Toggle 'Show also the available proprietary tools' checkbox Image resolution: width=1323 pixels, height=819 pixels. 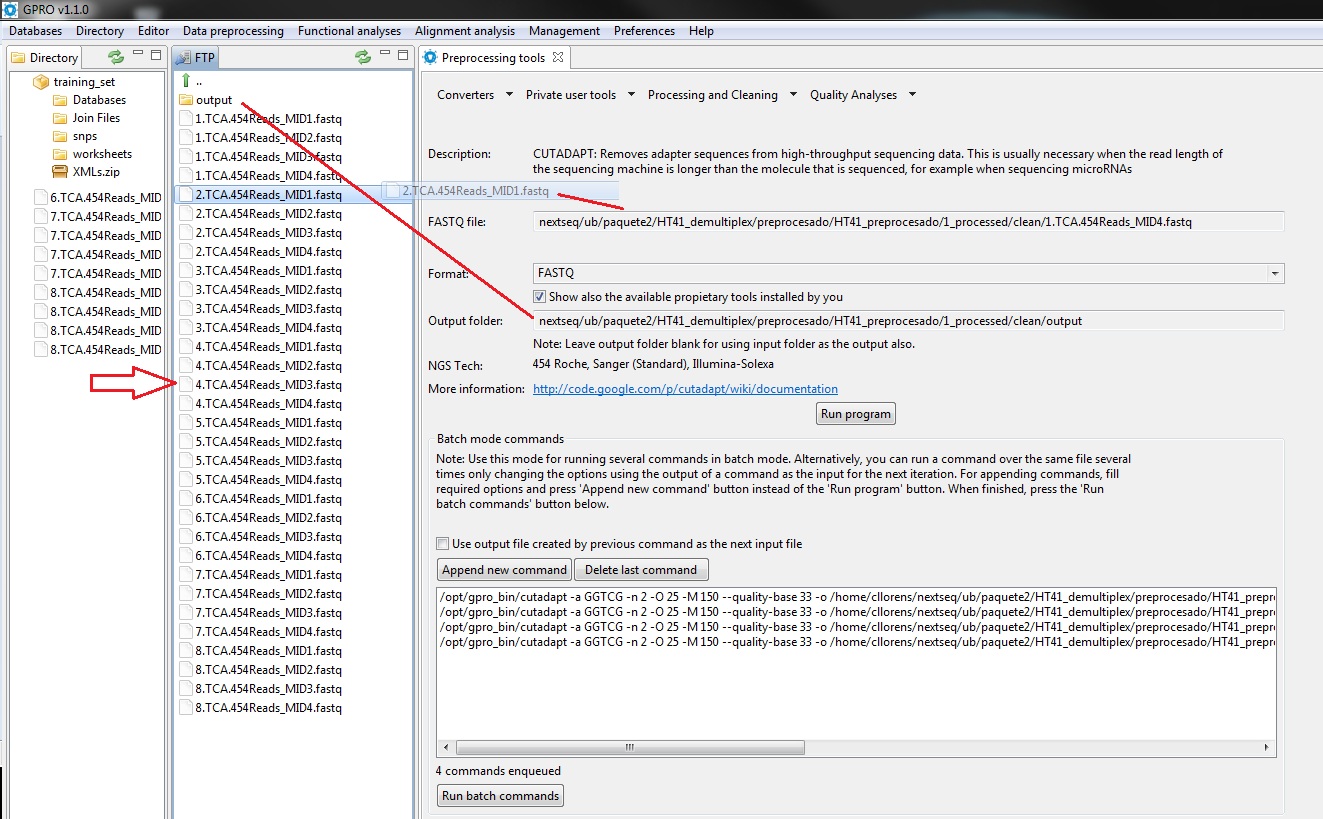click(x=540, y=297)
